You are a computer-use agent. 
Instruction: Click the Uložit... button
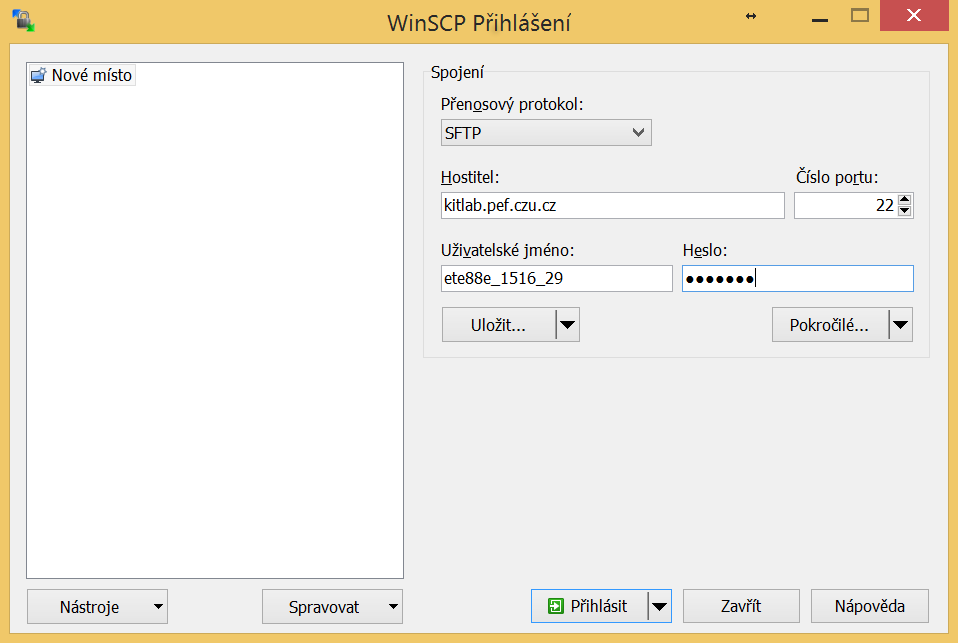pos(495,324)
